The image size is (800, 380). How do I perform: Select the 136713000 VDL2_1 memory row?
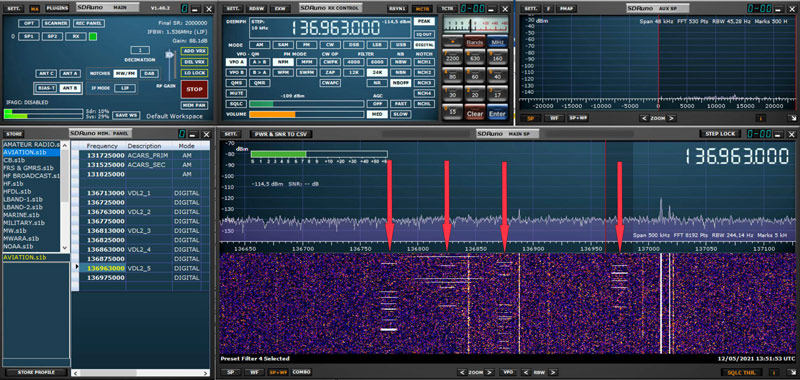click(x=140, y=193)
